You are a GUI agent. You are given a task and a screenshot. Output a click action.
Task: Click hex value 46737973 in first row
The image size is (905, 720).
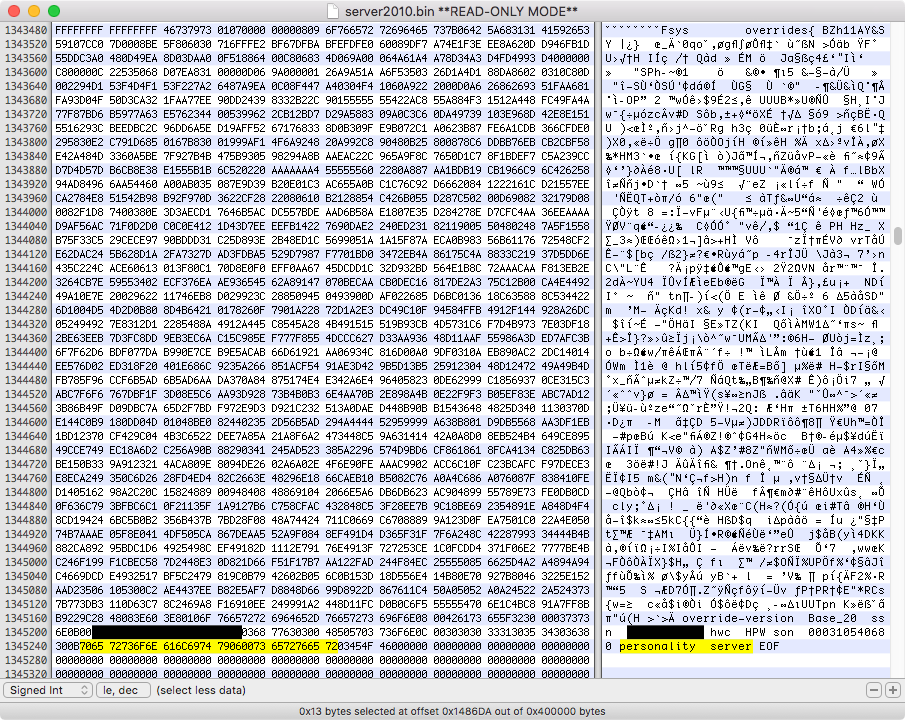pos(187,30)
